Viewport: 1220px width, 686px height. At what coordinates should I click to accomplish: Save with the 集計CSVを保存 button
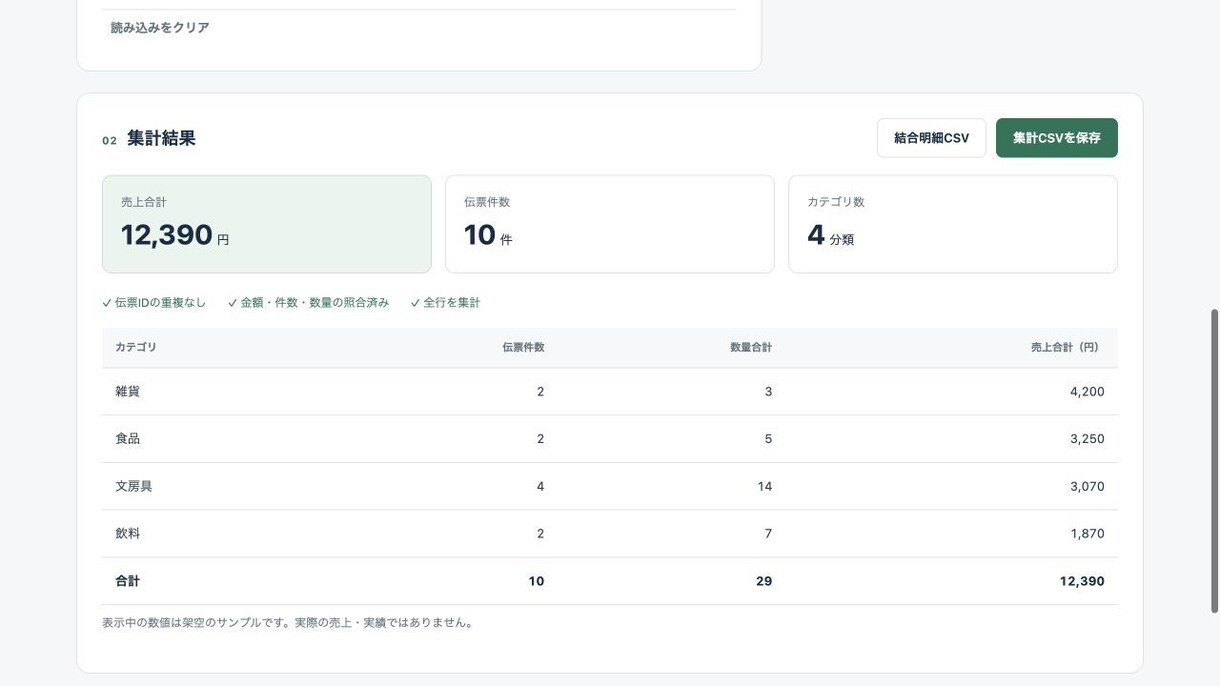point(1056,138)
